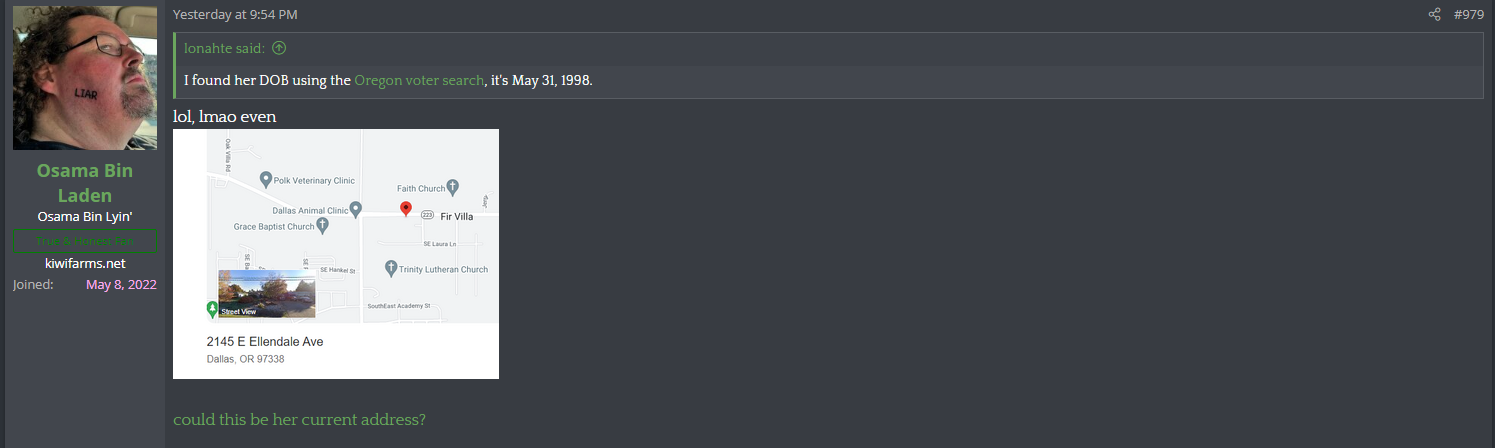
Task: Click the "kiwifarms.net" text under the username
Action: coord(85,263)
